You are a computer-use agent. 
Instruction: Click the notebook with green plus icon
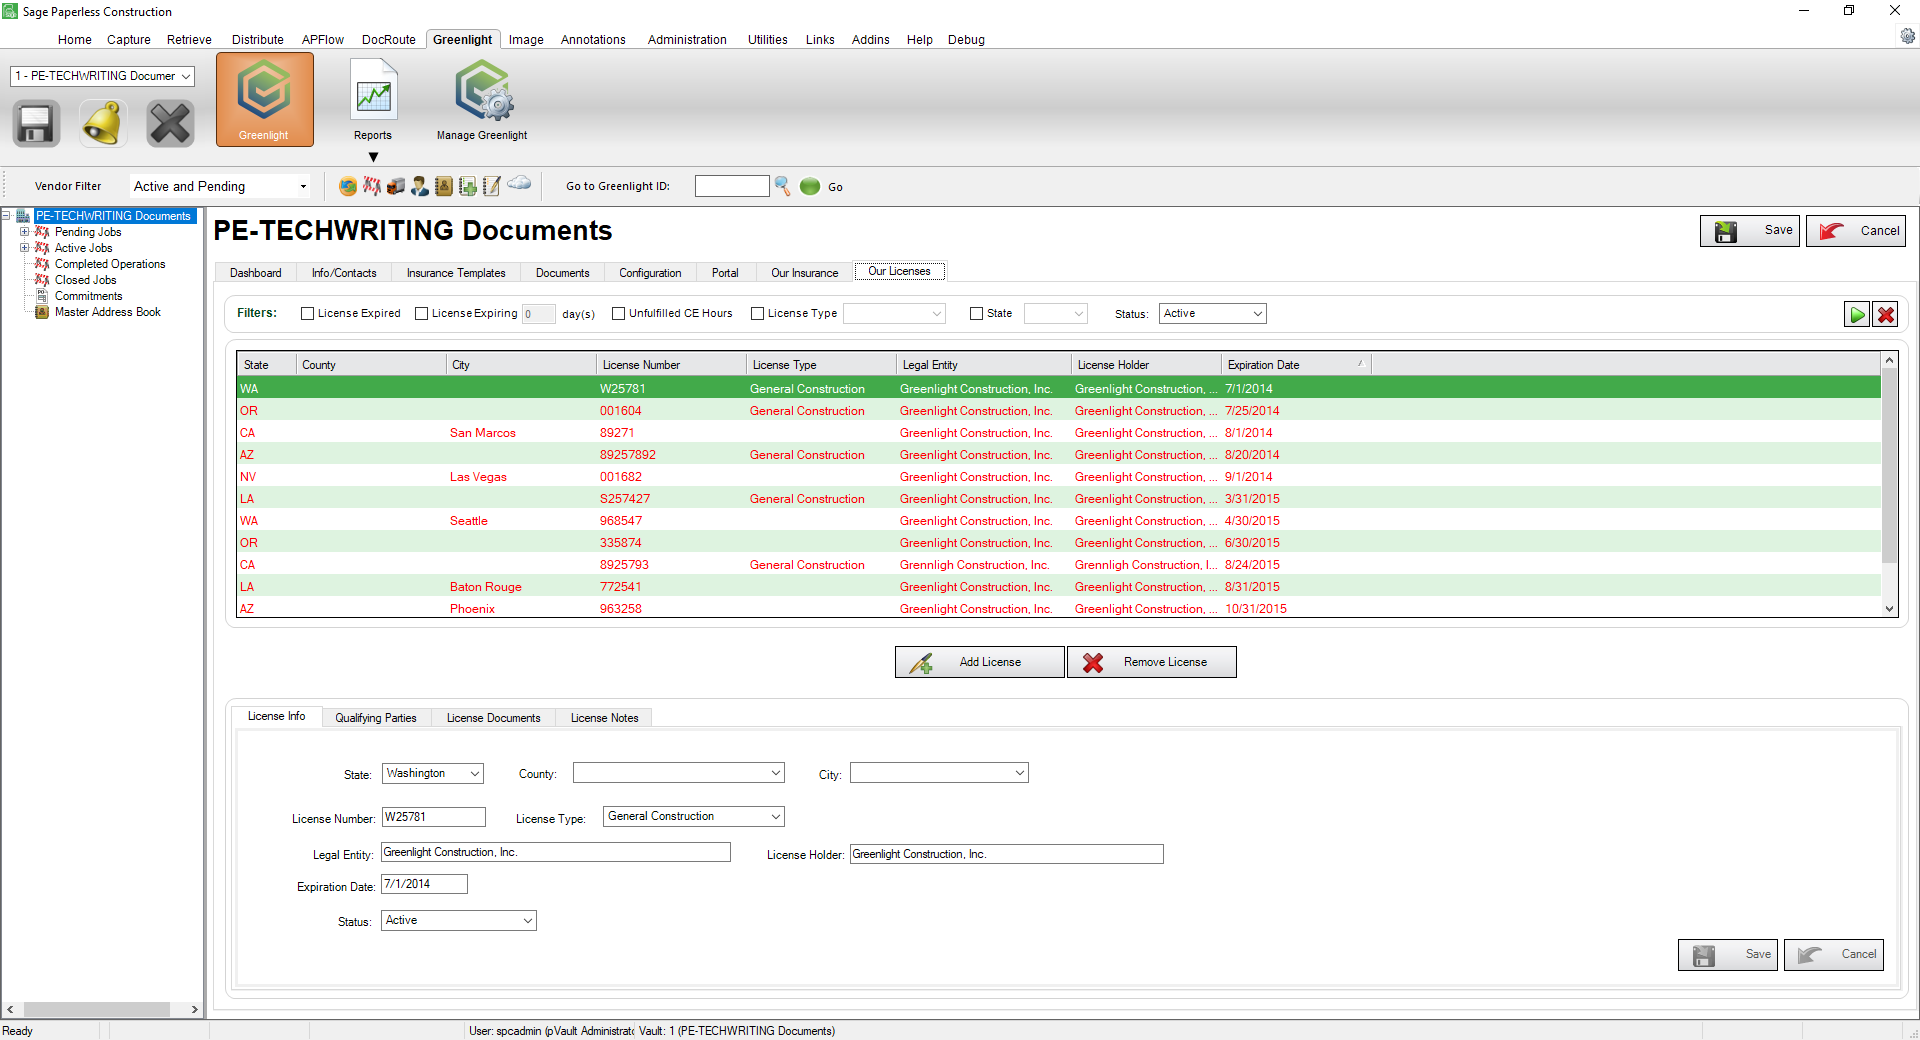[468, 186]
